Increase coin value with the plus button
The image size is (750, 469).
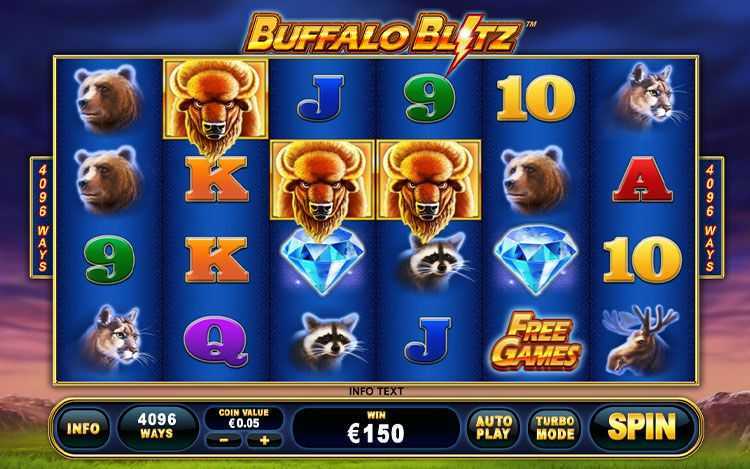point(265,440)
